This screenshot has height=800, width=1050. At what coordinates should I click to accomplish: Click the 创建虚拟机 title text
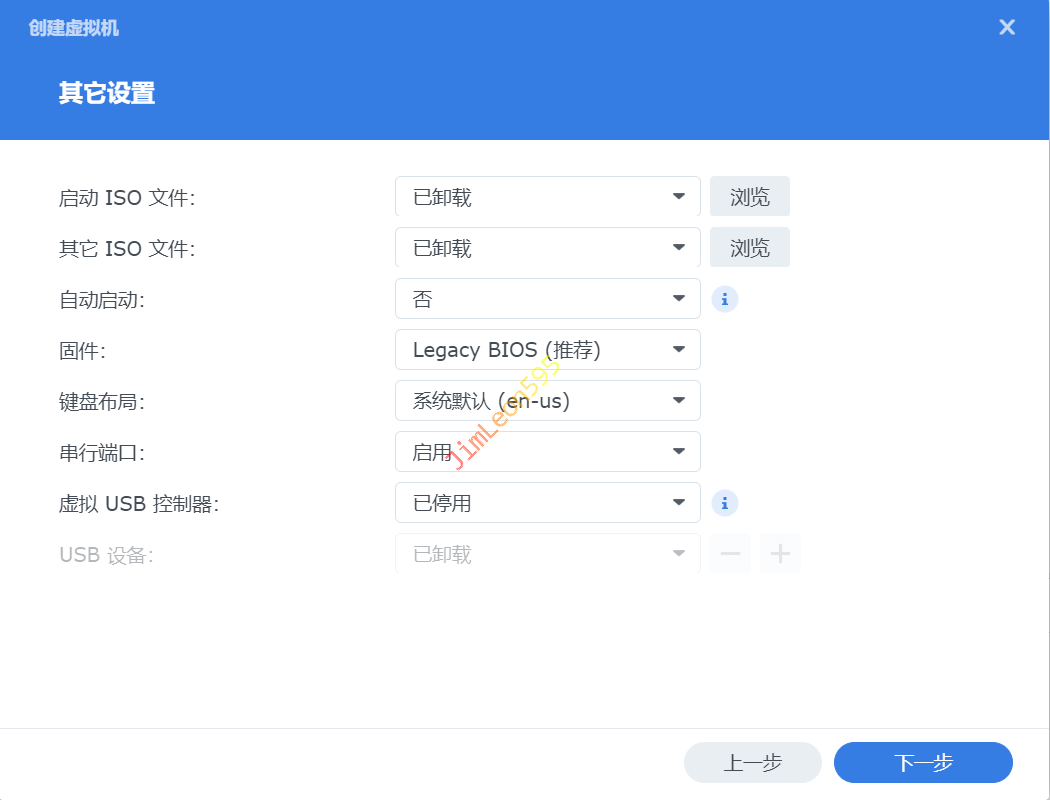click(x=74, y=28)
